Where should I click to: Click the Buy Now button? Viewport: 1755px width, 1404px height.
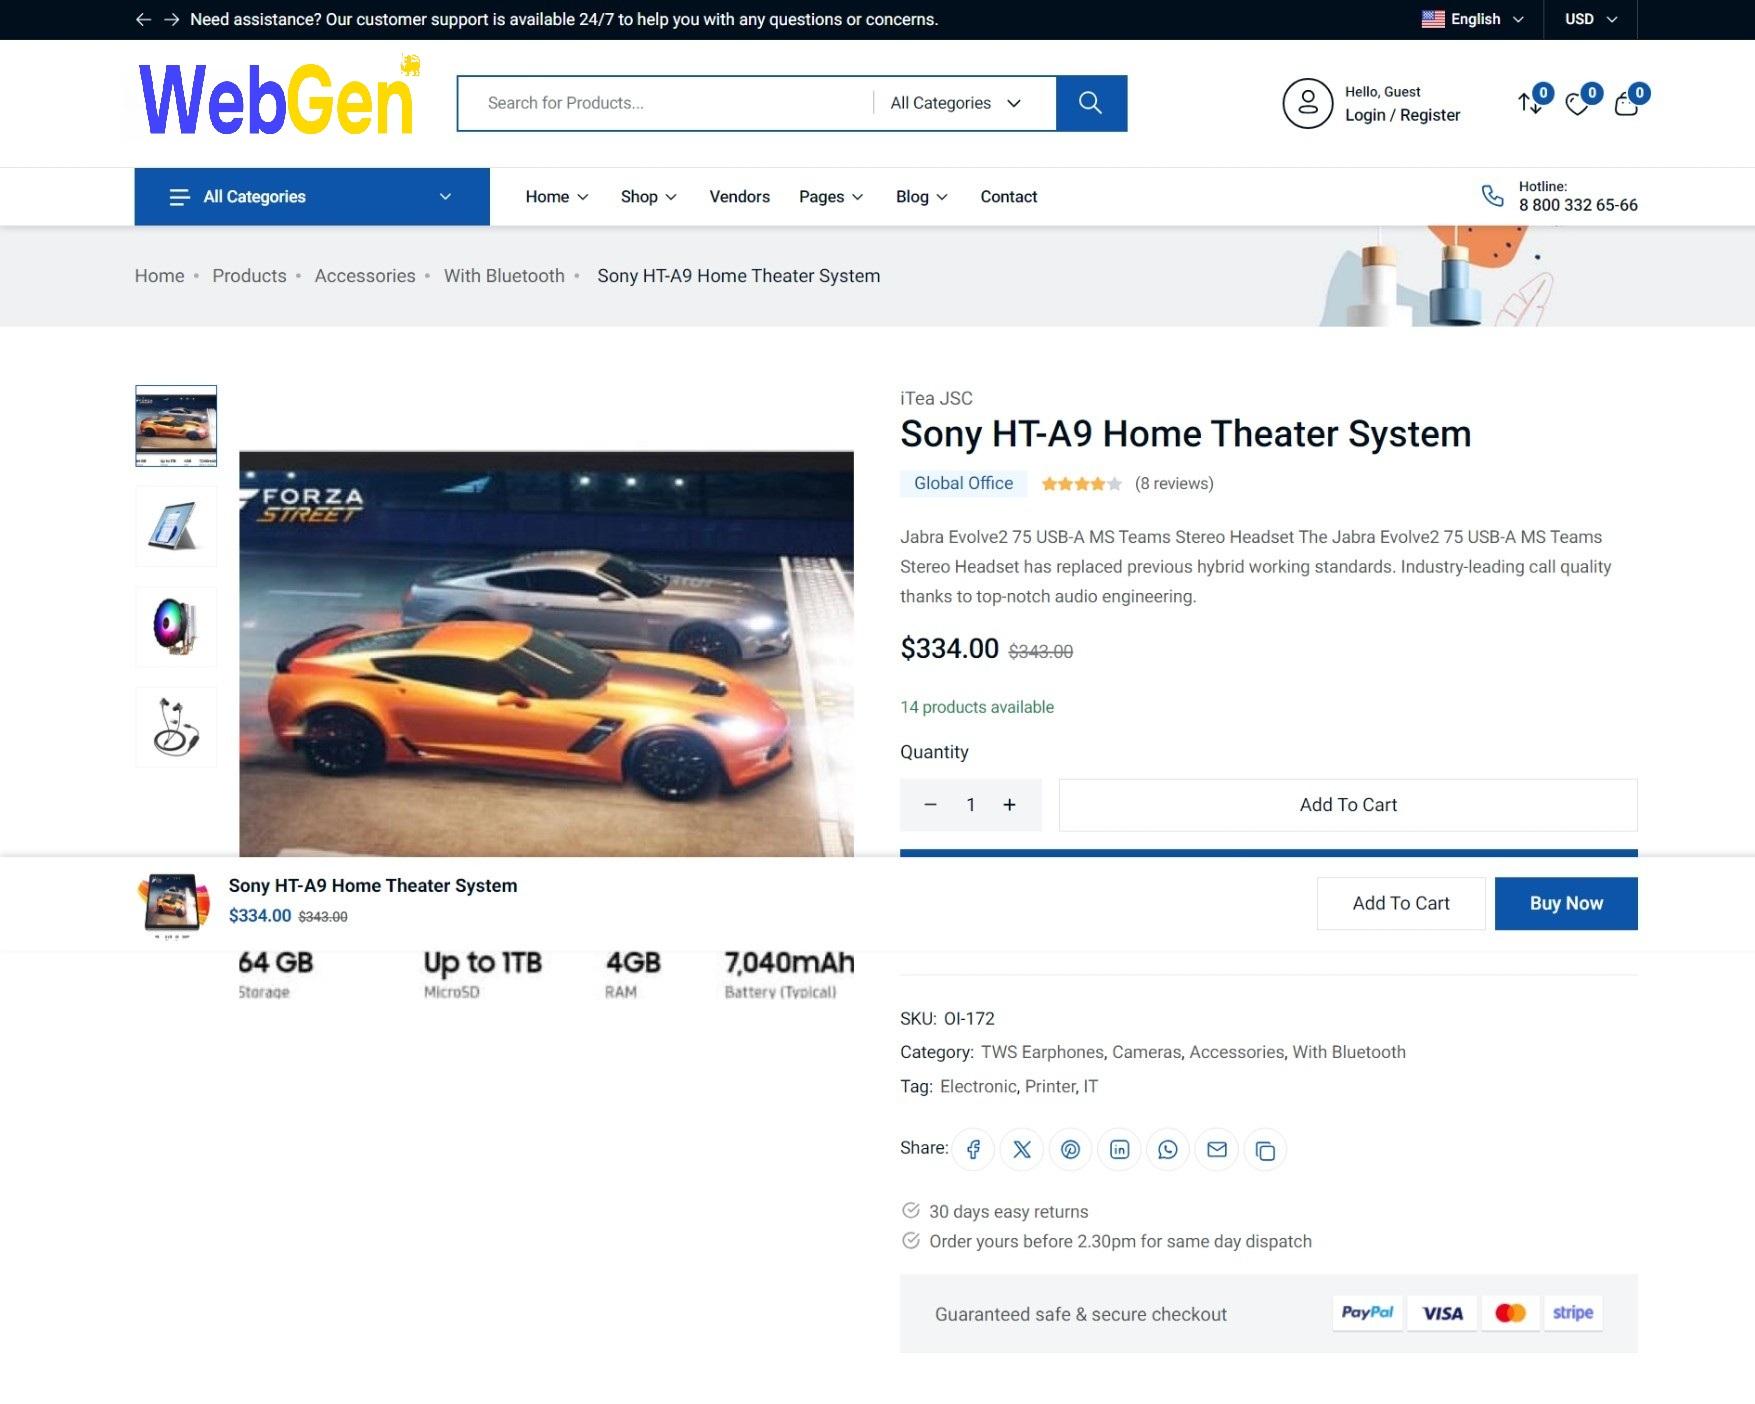coord(1566,903)
